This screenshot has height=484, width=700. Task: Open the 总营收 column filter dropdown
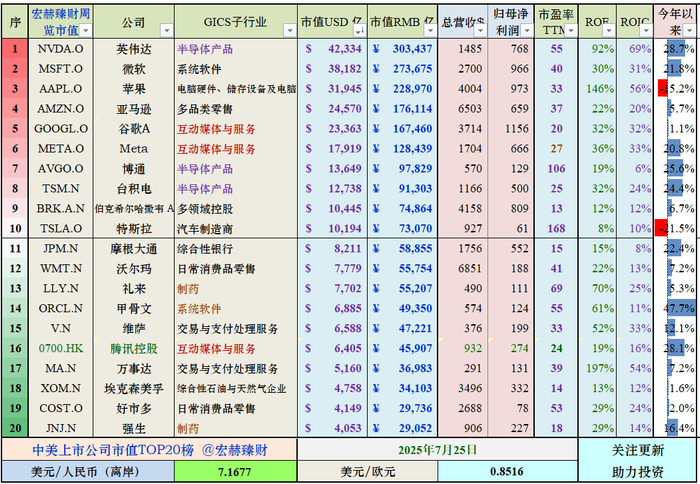click(480, 30)
